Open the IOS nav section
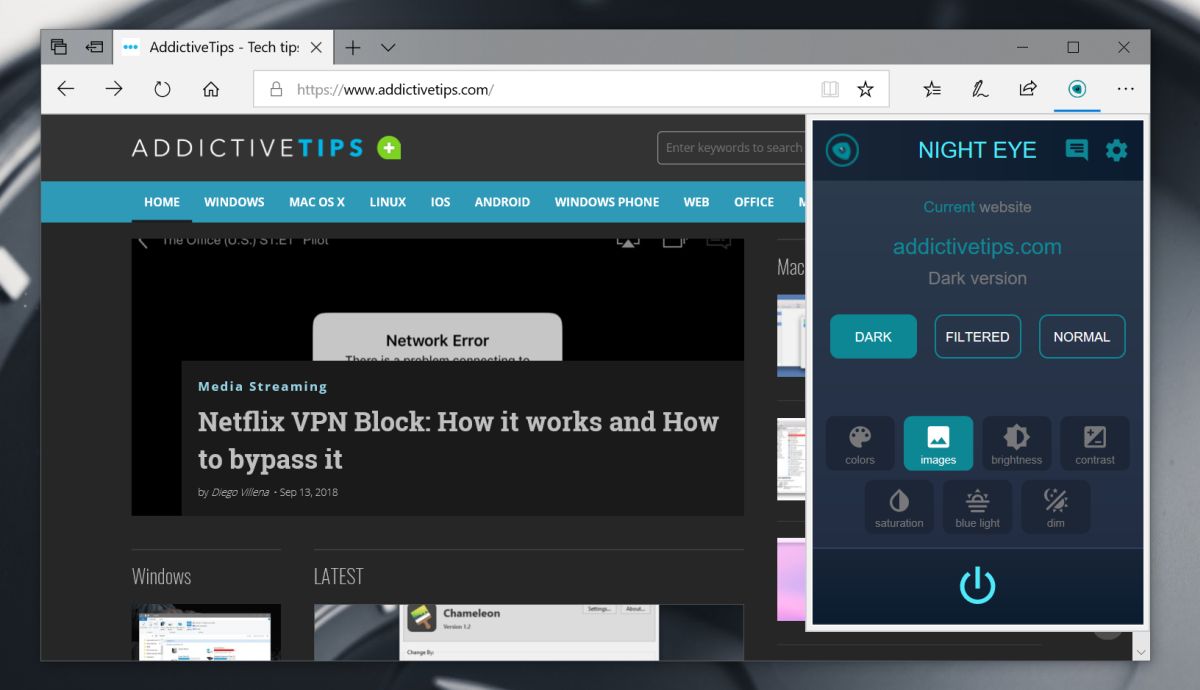 [441, 202]
